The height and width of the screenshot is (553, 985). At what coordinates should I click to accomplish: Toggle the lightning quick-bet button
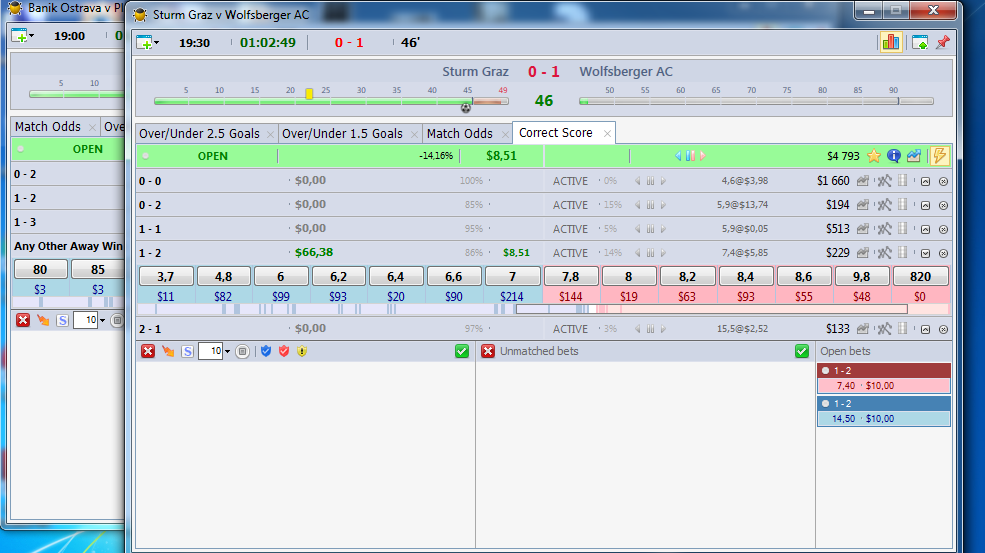click(x=939, y=156)
